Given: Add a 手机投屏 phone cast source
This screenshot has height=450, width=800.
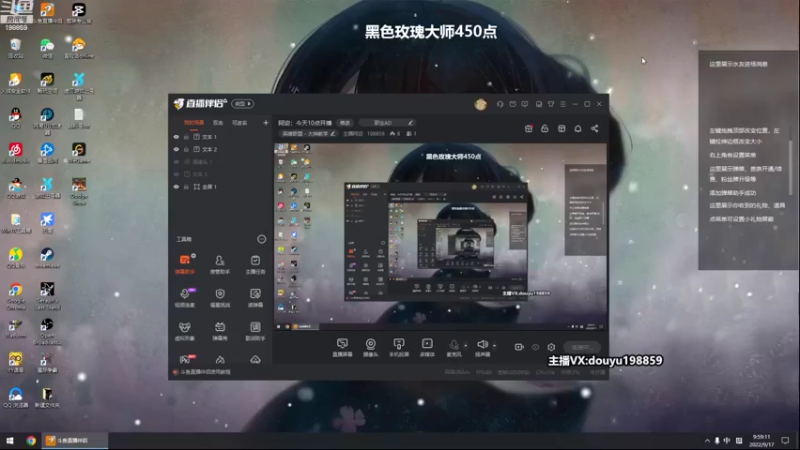Looking at the screenshot, I should pyautogui.click(x=399, y=347).
